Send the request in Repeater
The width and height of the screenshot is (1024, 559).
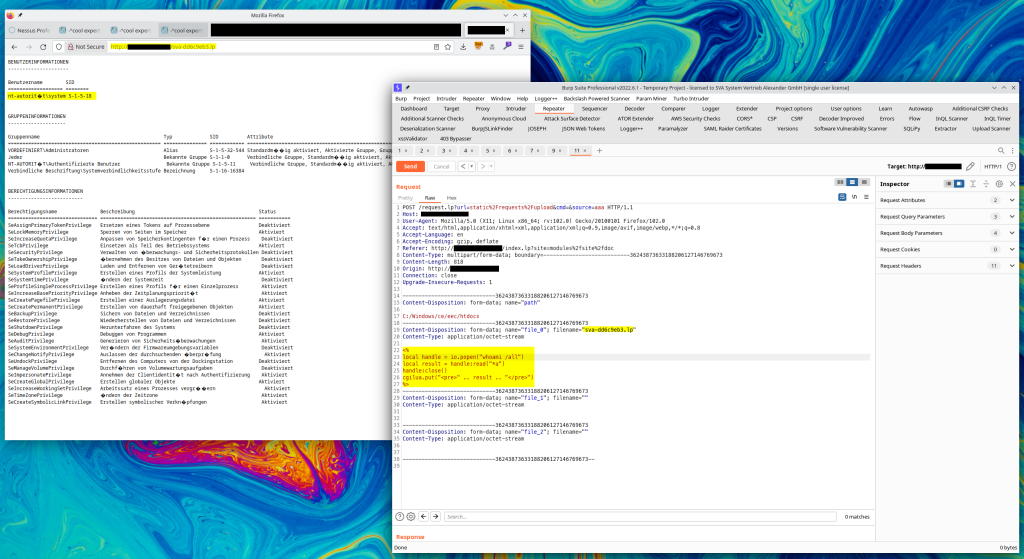point(410,167)
